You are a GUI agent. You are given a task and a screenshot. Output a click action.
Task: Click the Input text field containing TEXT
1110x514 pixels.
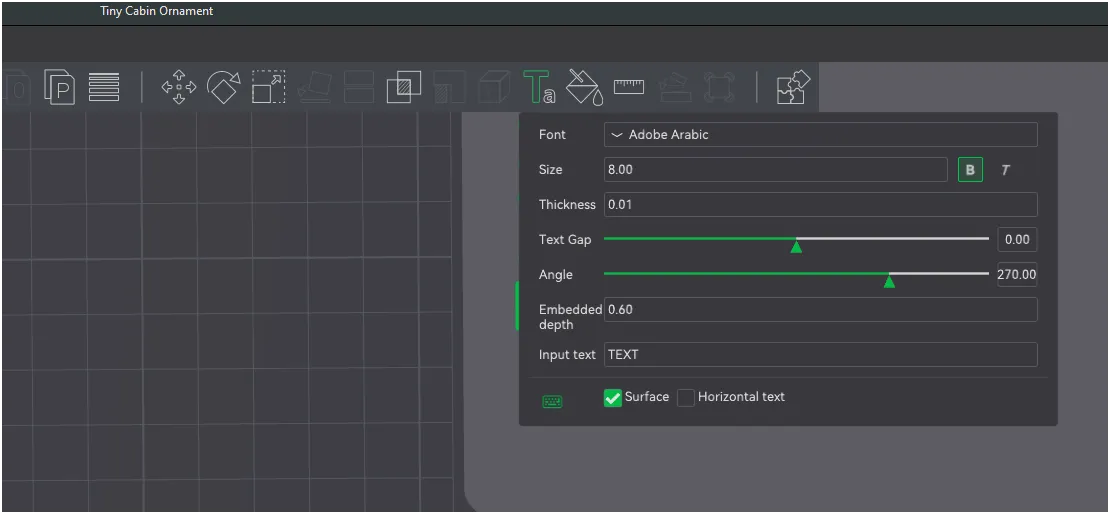coord(820,355)
